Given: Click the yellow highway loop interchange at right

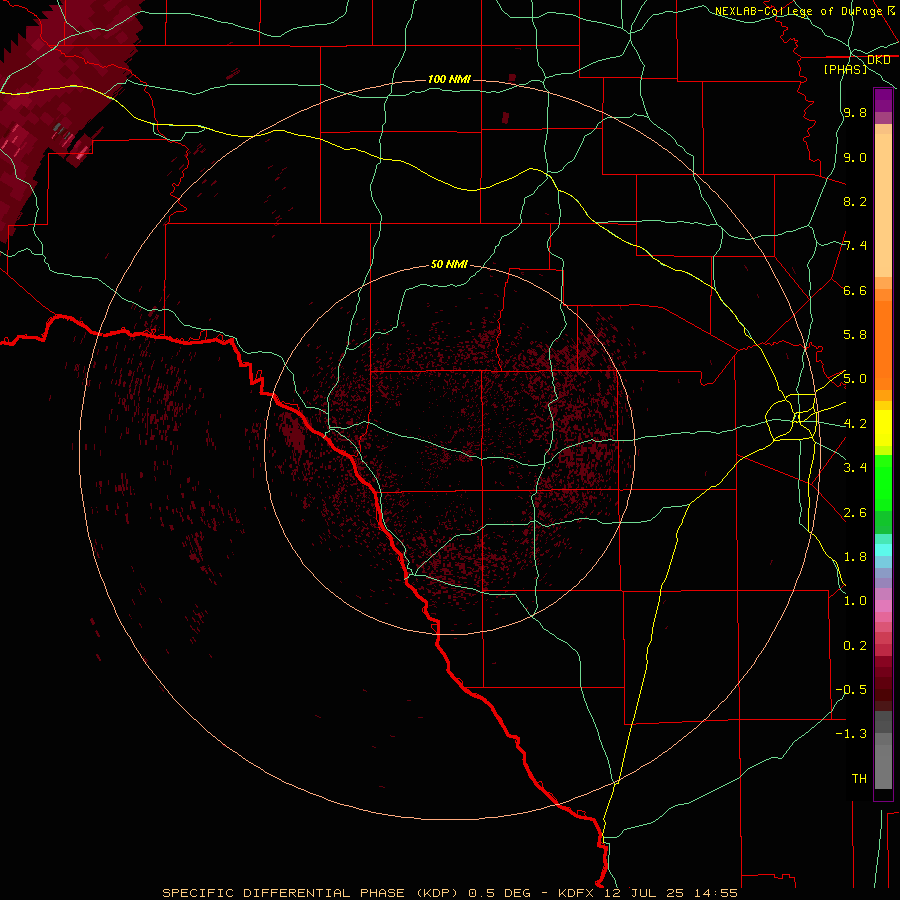Looking at the screenshot, I should pos(792,417).
